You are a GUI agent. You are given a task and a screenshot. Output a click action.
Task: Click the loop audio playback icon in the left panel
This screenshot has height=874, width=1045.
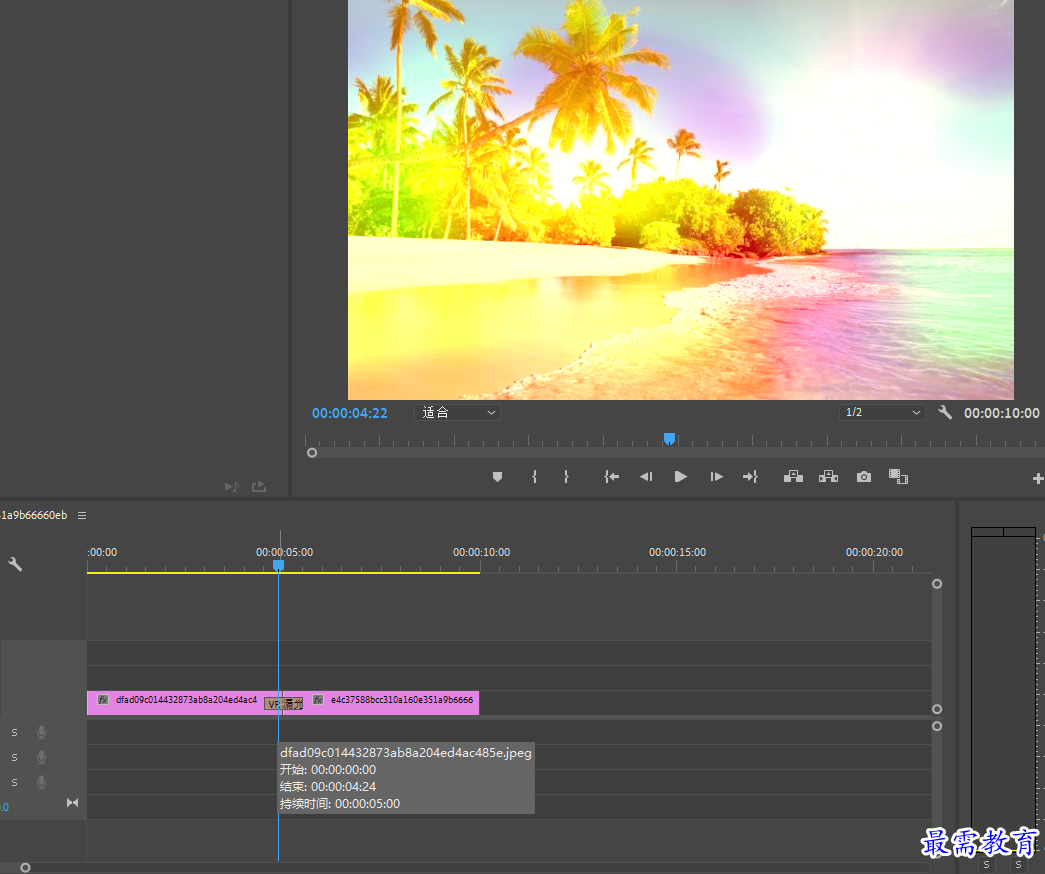click(x=259, y=487)
